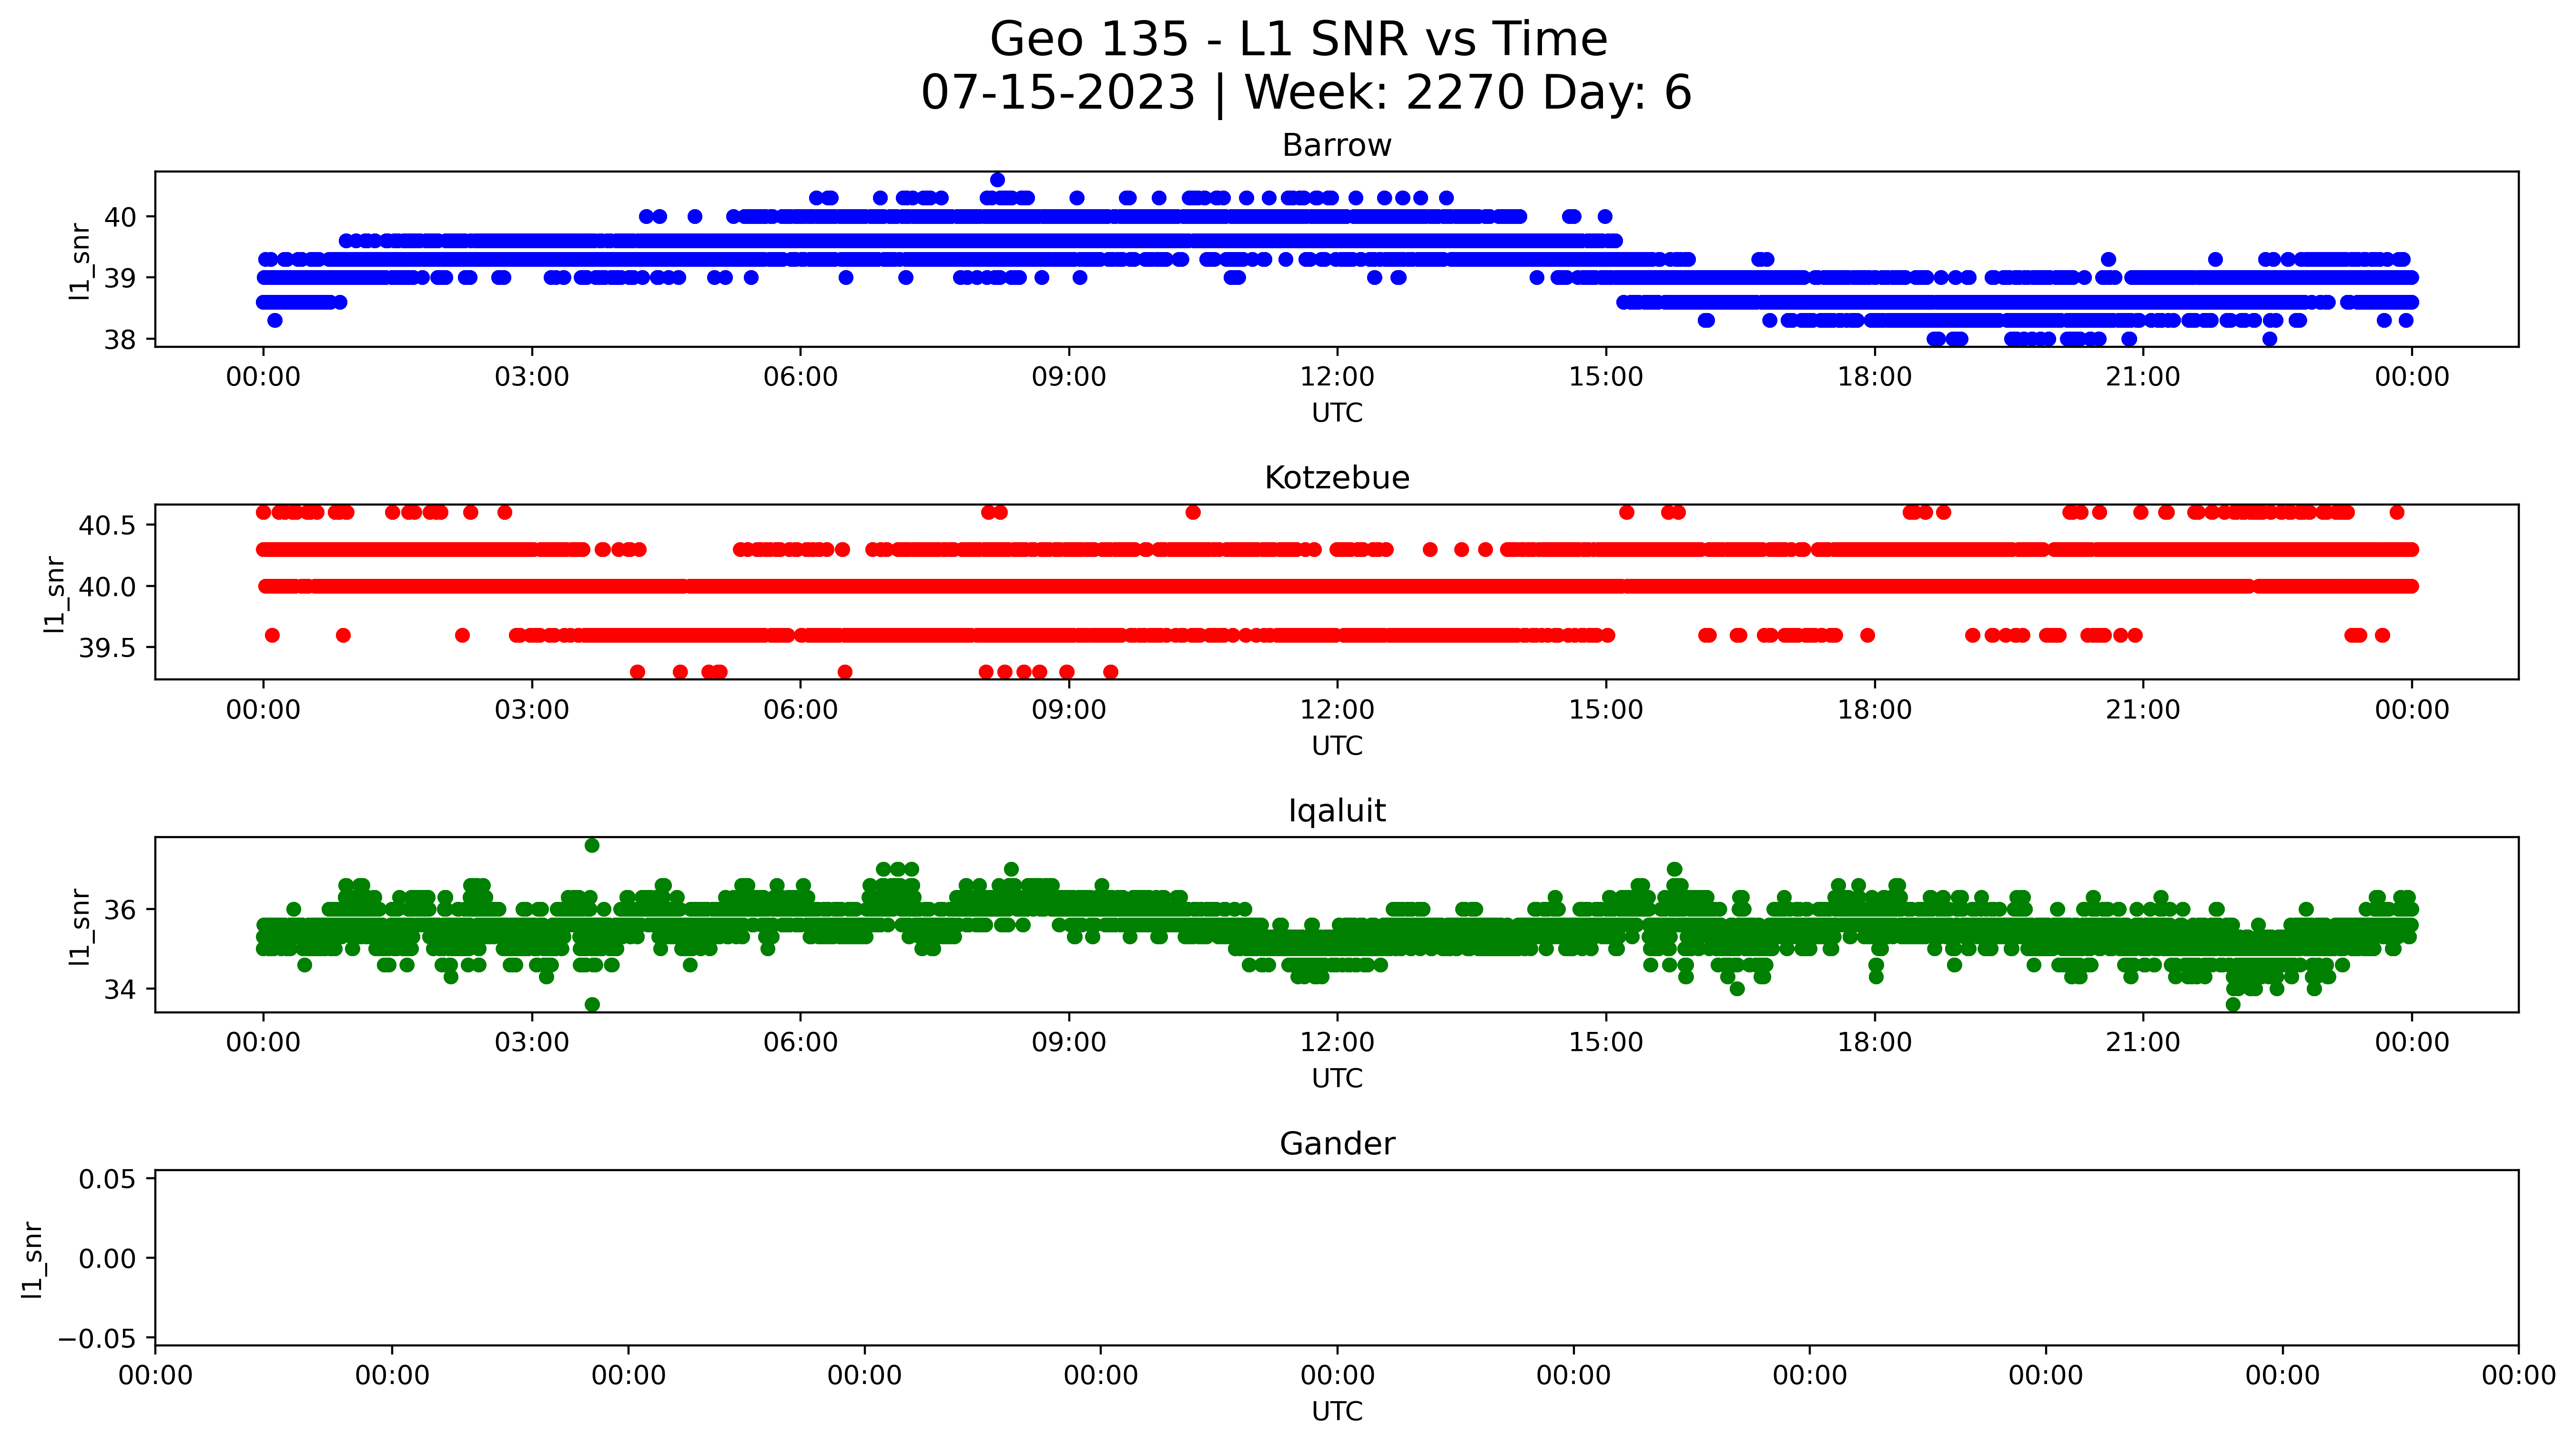2576x1445 pixels.
Task: Click the '36' y-axis tick of Iqaluit plot
Action: [x=120, y=910]
